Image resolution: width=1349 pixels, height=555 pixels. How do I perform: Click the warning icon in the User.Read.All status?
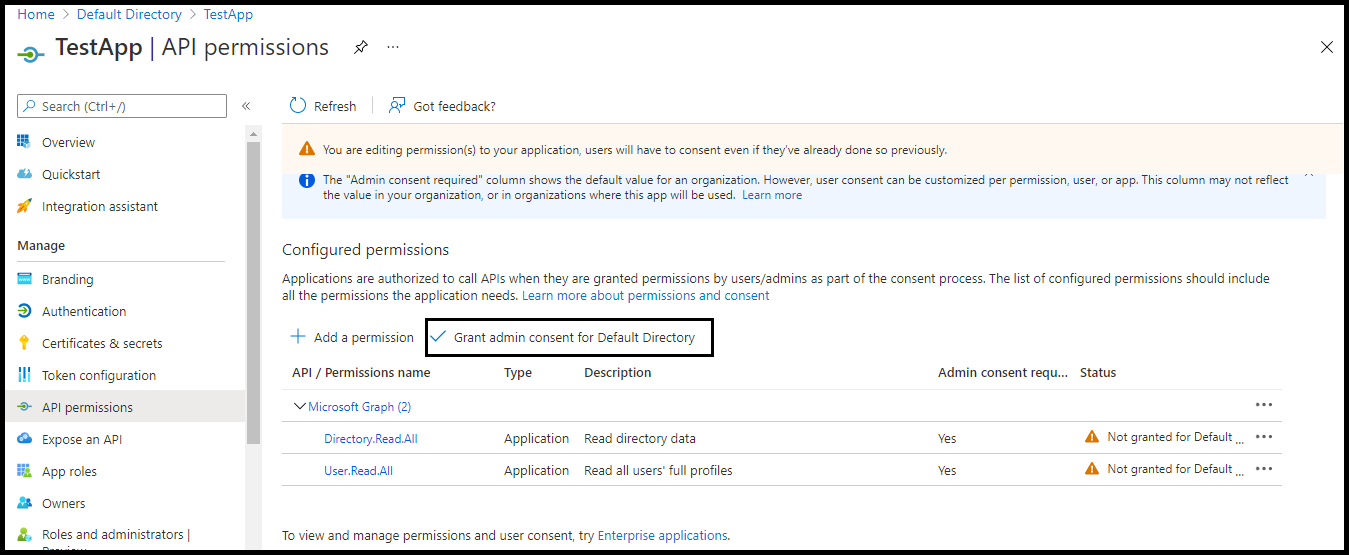coord(1092,469)
